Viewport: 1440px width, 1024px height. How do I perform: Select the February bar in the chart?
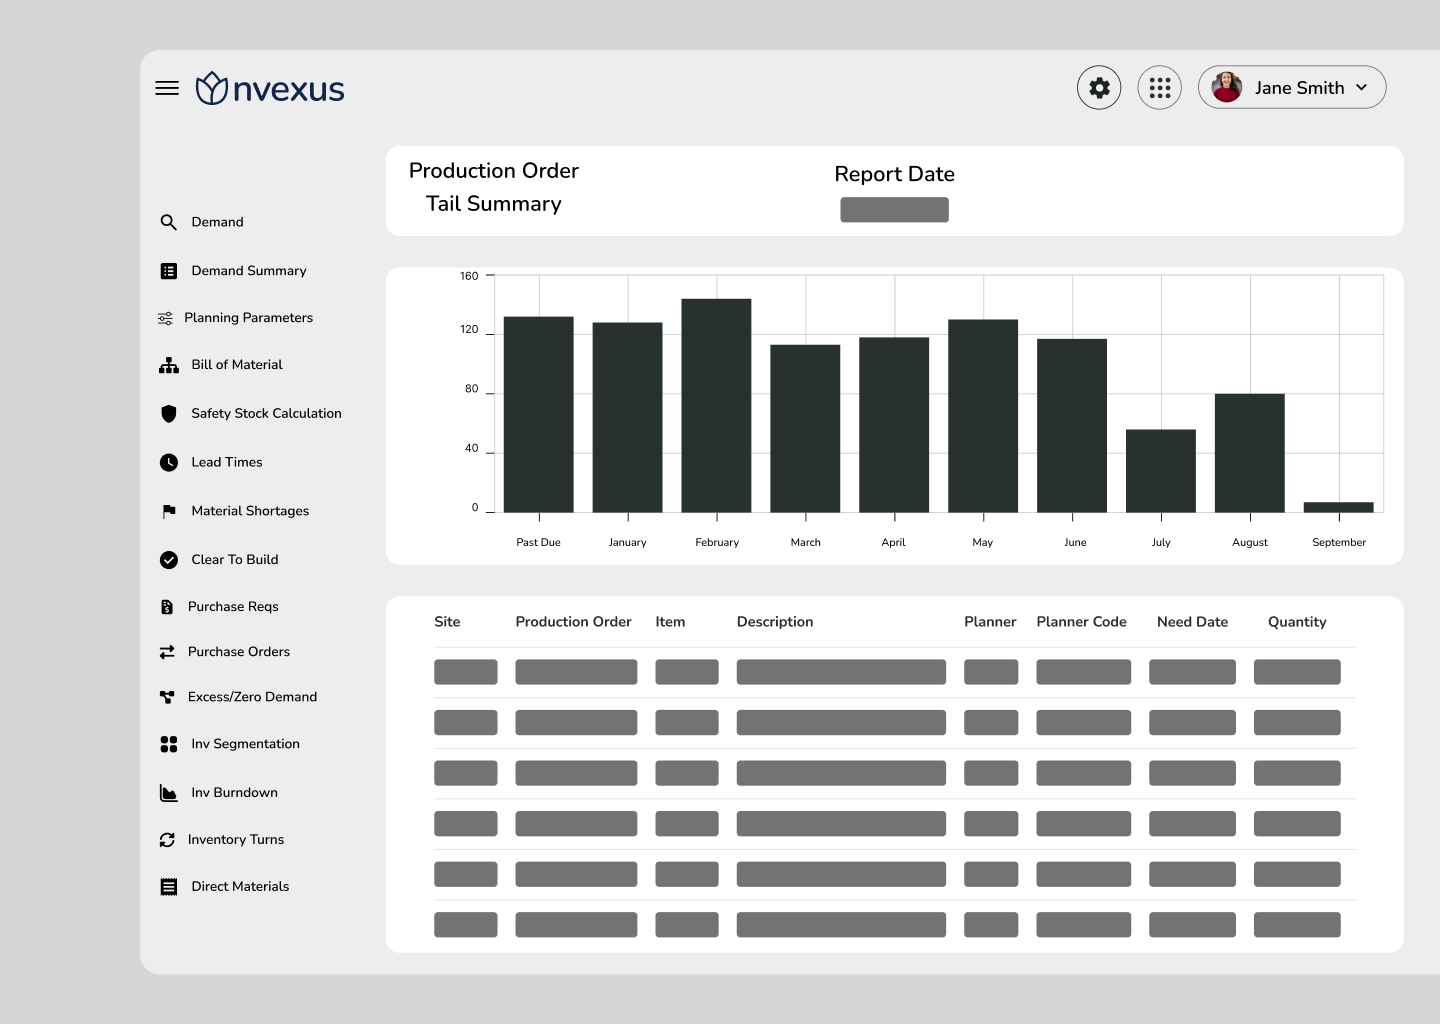716,405
